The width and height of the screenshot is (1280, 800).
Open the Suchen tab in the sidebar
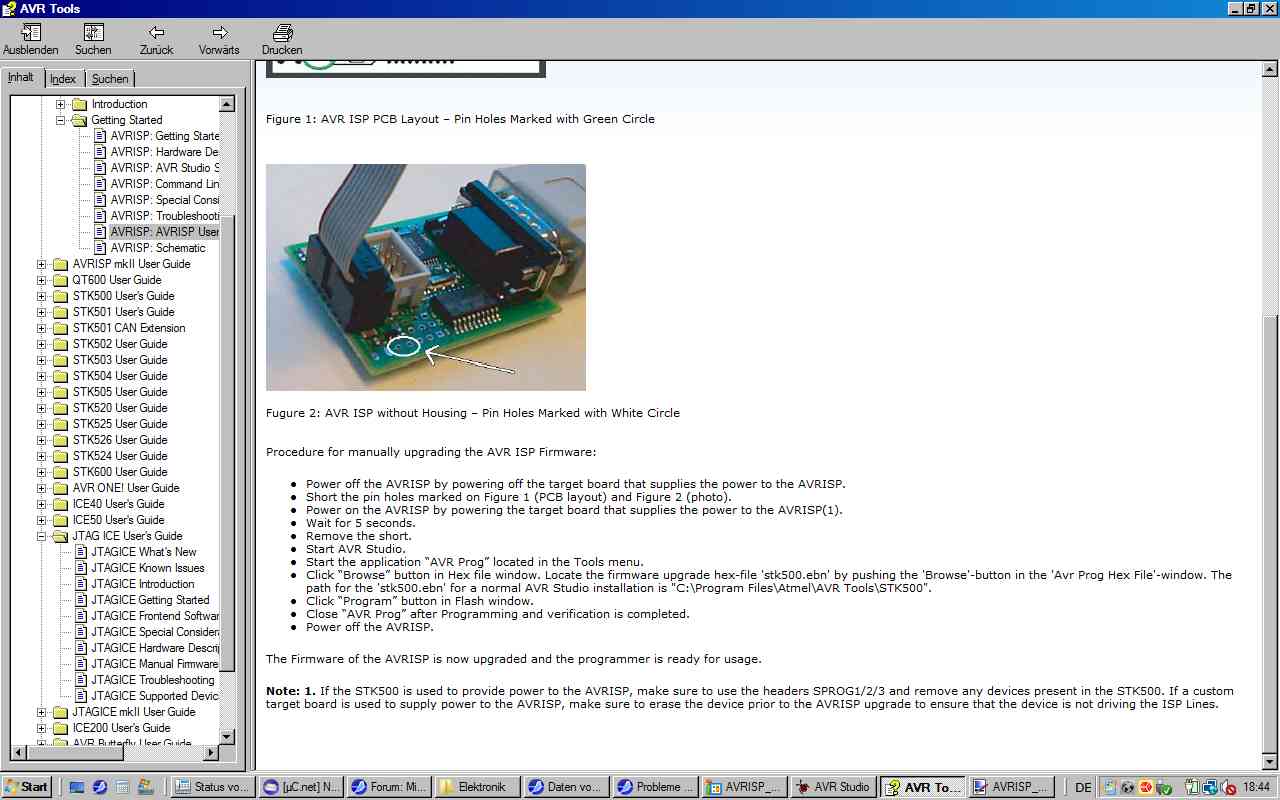point(110,78)
